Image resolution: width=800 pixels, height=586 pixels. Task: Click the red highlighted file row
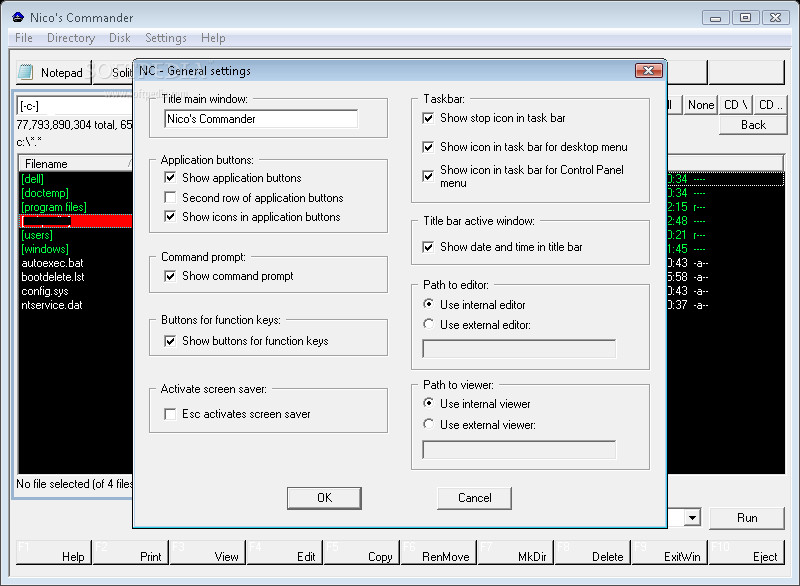click(x=76, y=221)
